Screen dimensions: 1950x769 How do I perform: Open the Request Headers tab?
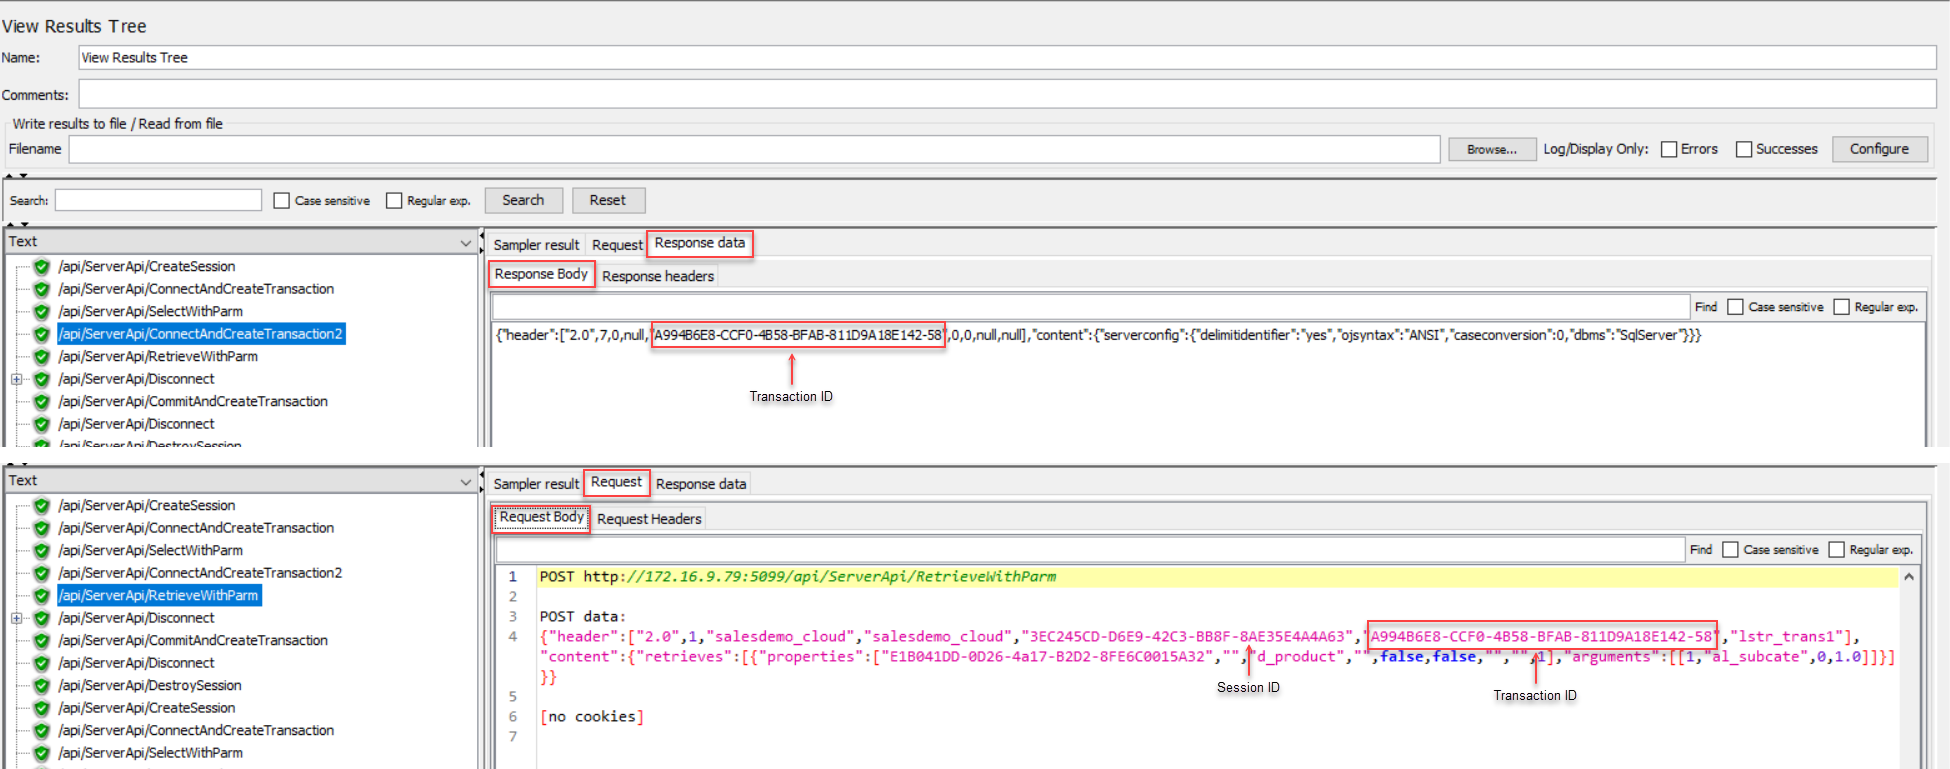click(649, 519)
